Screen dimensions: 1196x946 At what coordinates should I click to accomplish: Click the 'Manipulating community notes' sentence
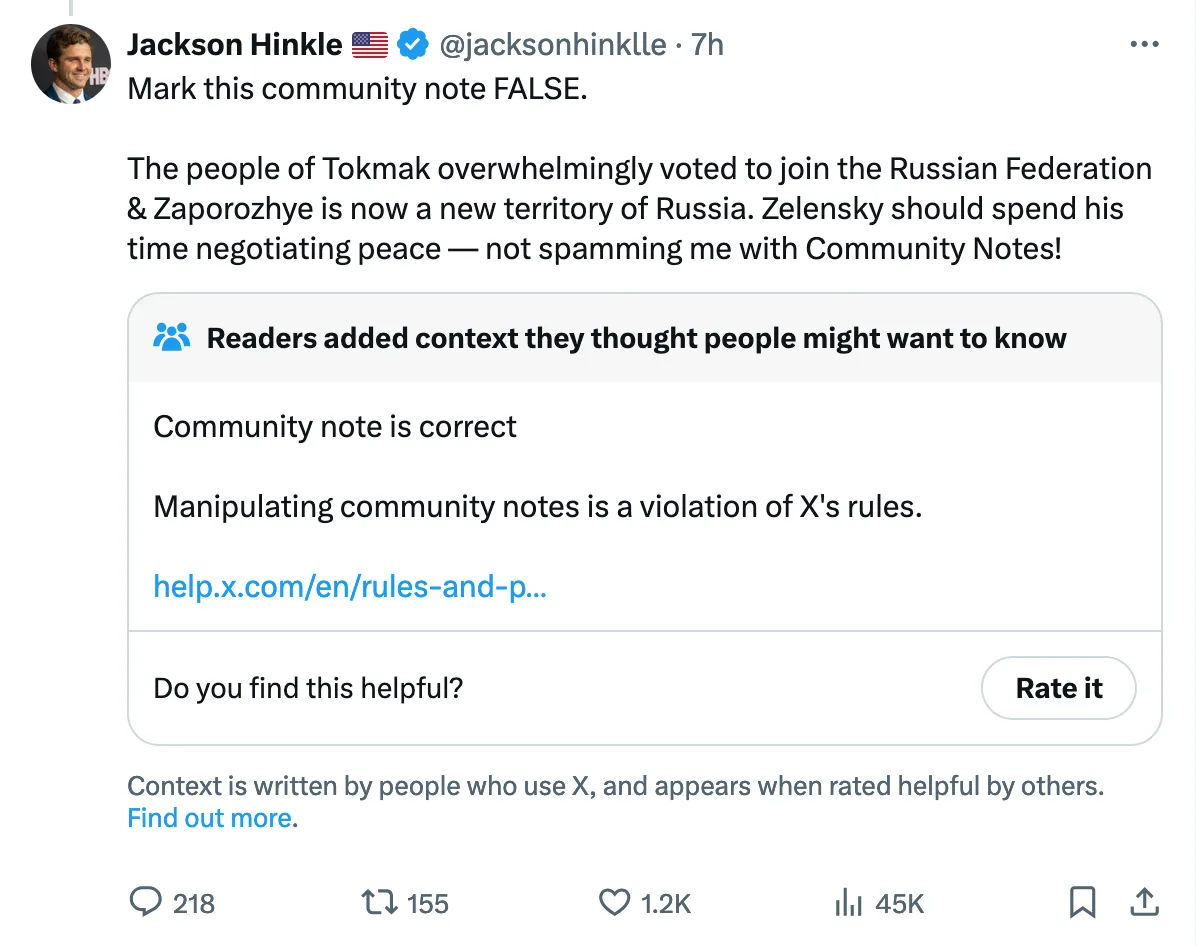click(x=537, y=506)
